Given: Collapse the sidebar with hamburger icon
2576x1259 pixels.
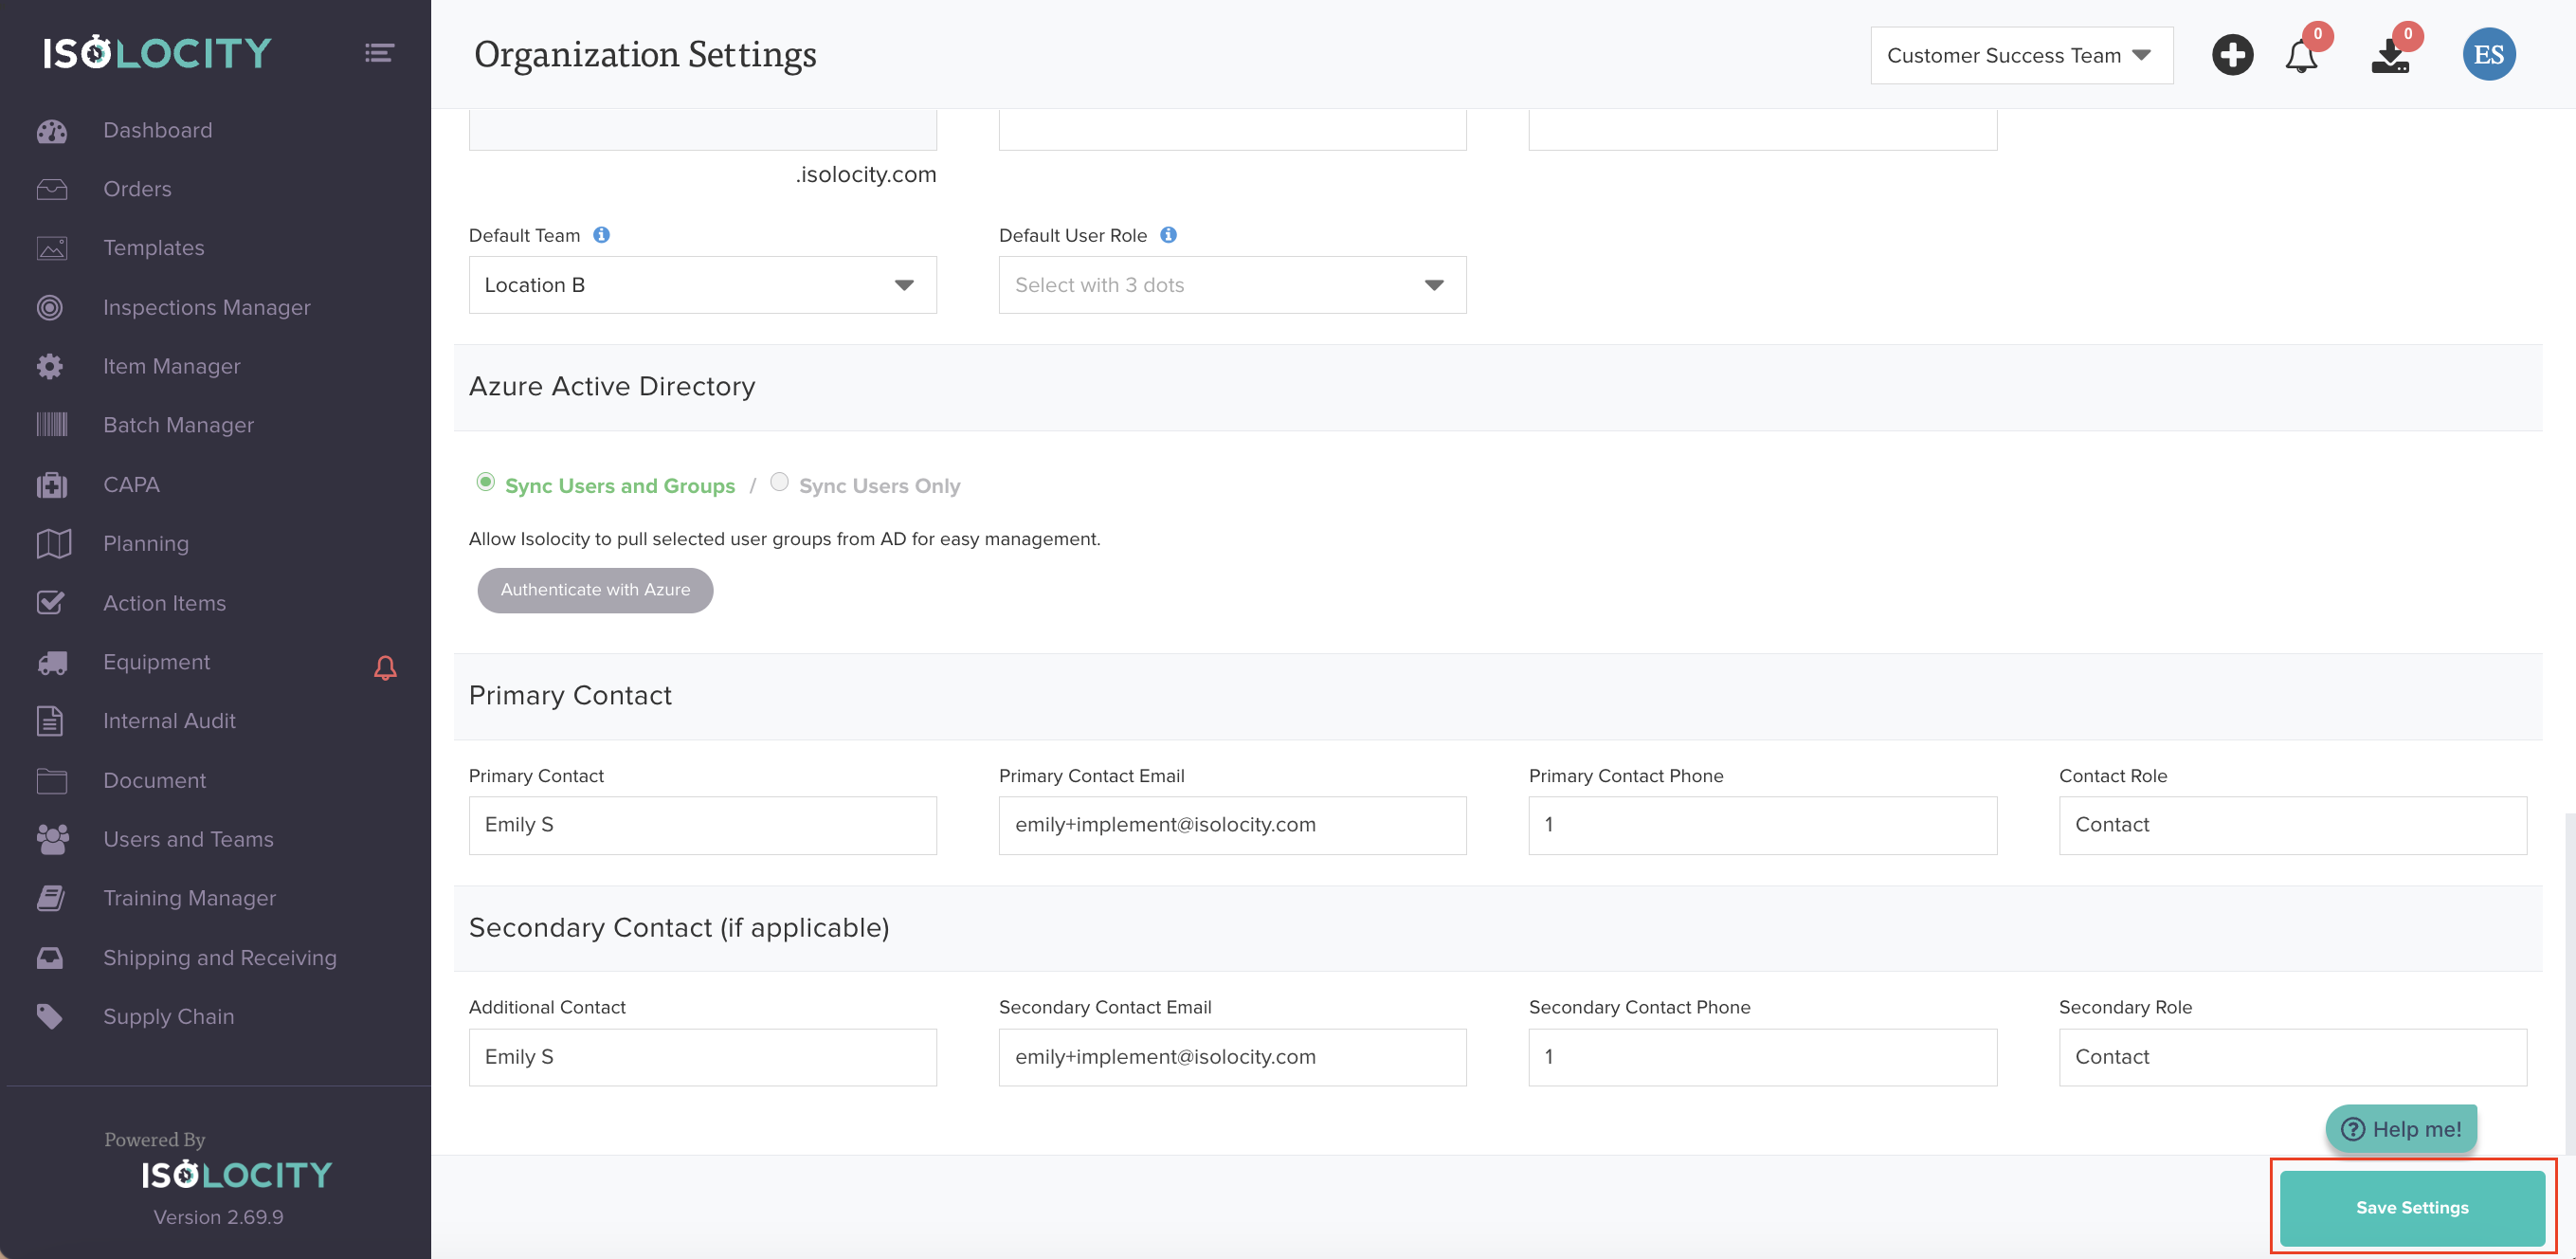Looking at the screenshot, I should click(x=379, y=53).
